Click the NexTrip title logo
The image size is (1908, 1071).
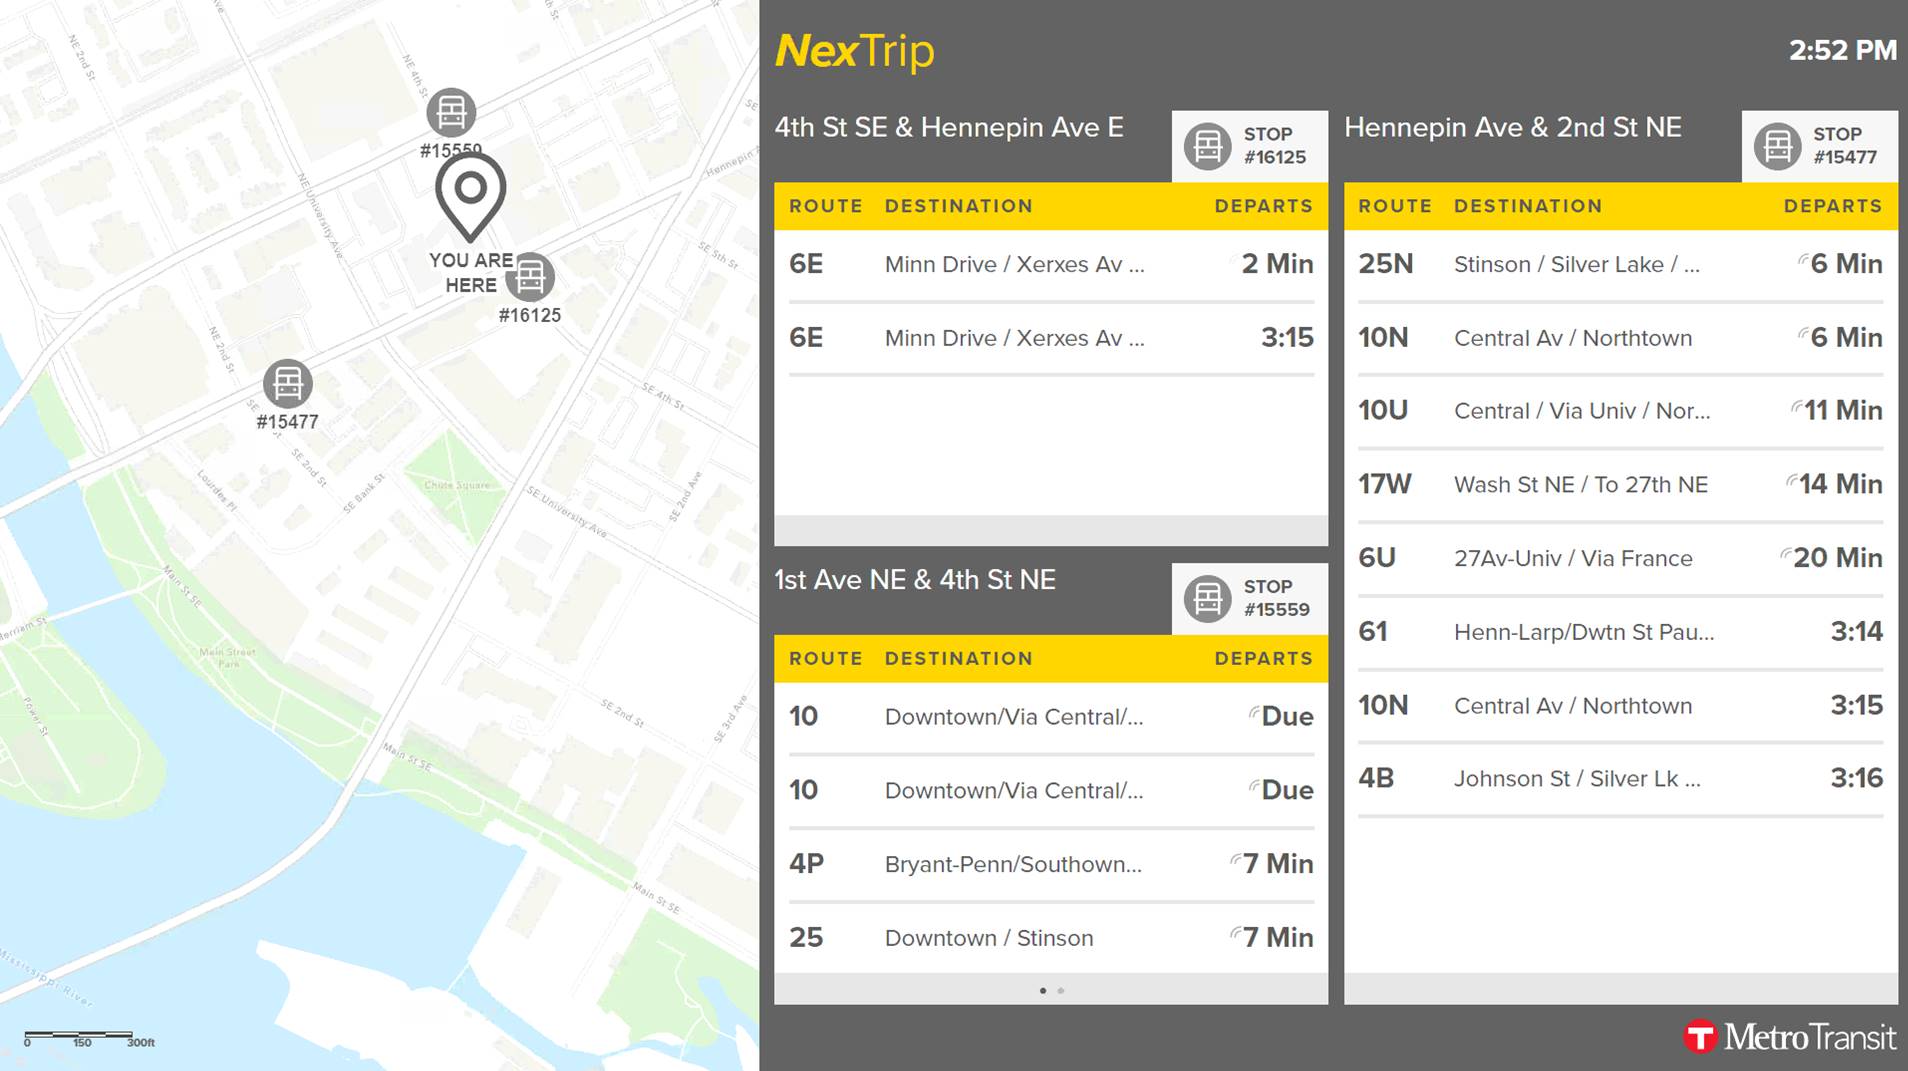[x=855, y=51]
